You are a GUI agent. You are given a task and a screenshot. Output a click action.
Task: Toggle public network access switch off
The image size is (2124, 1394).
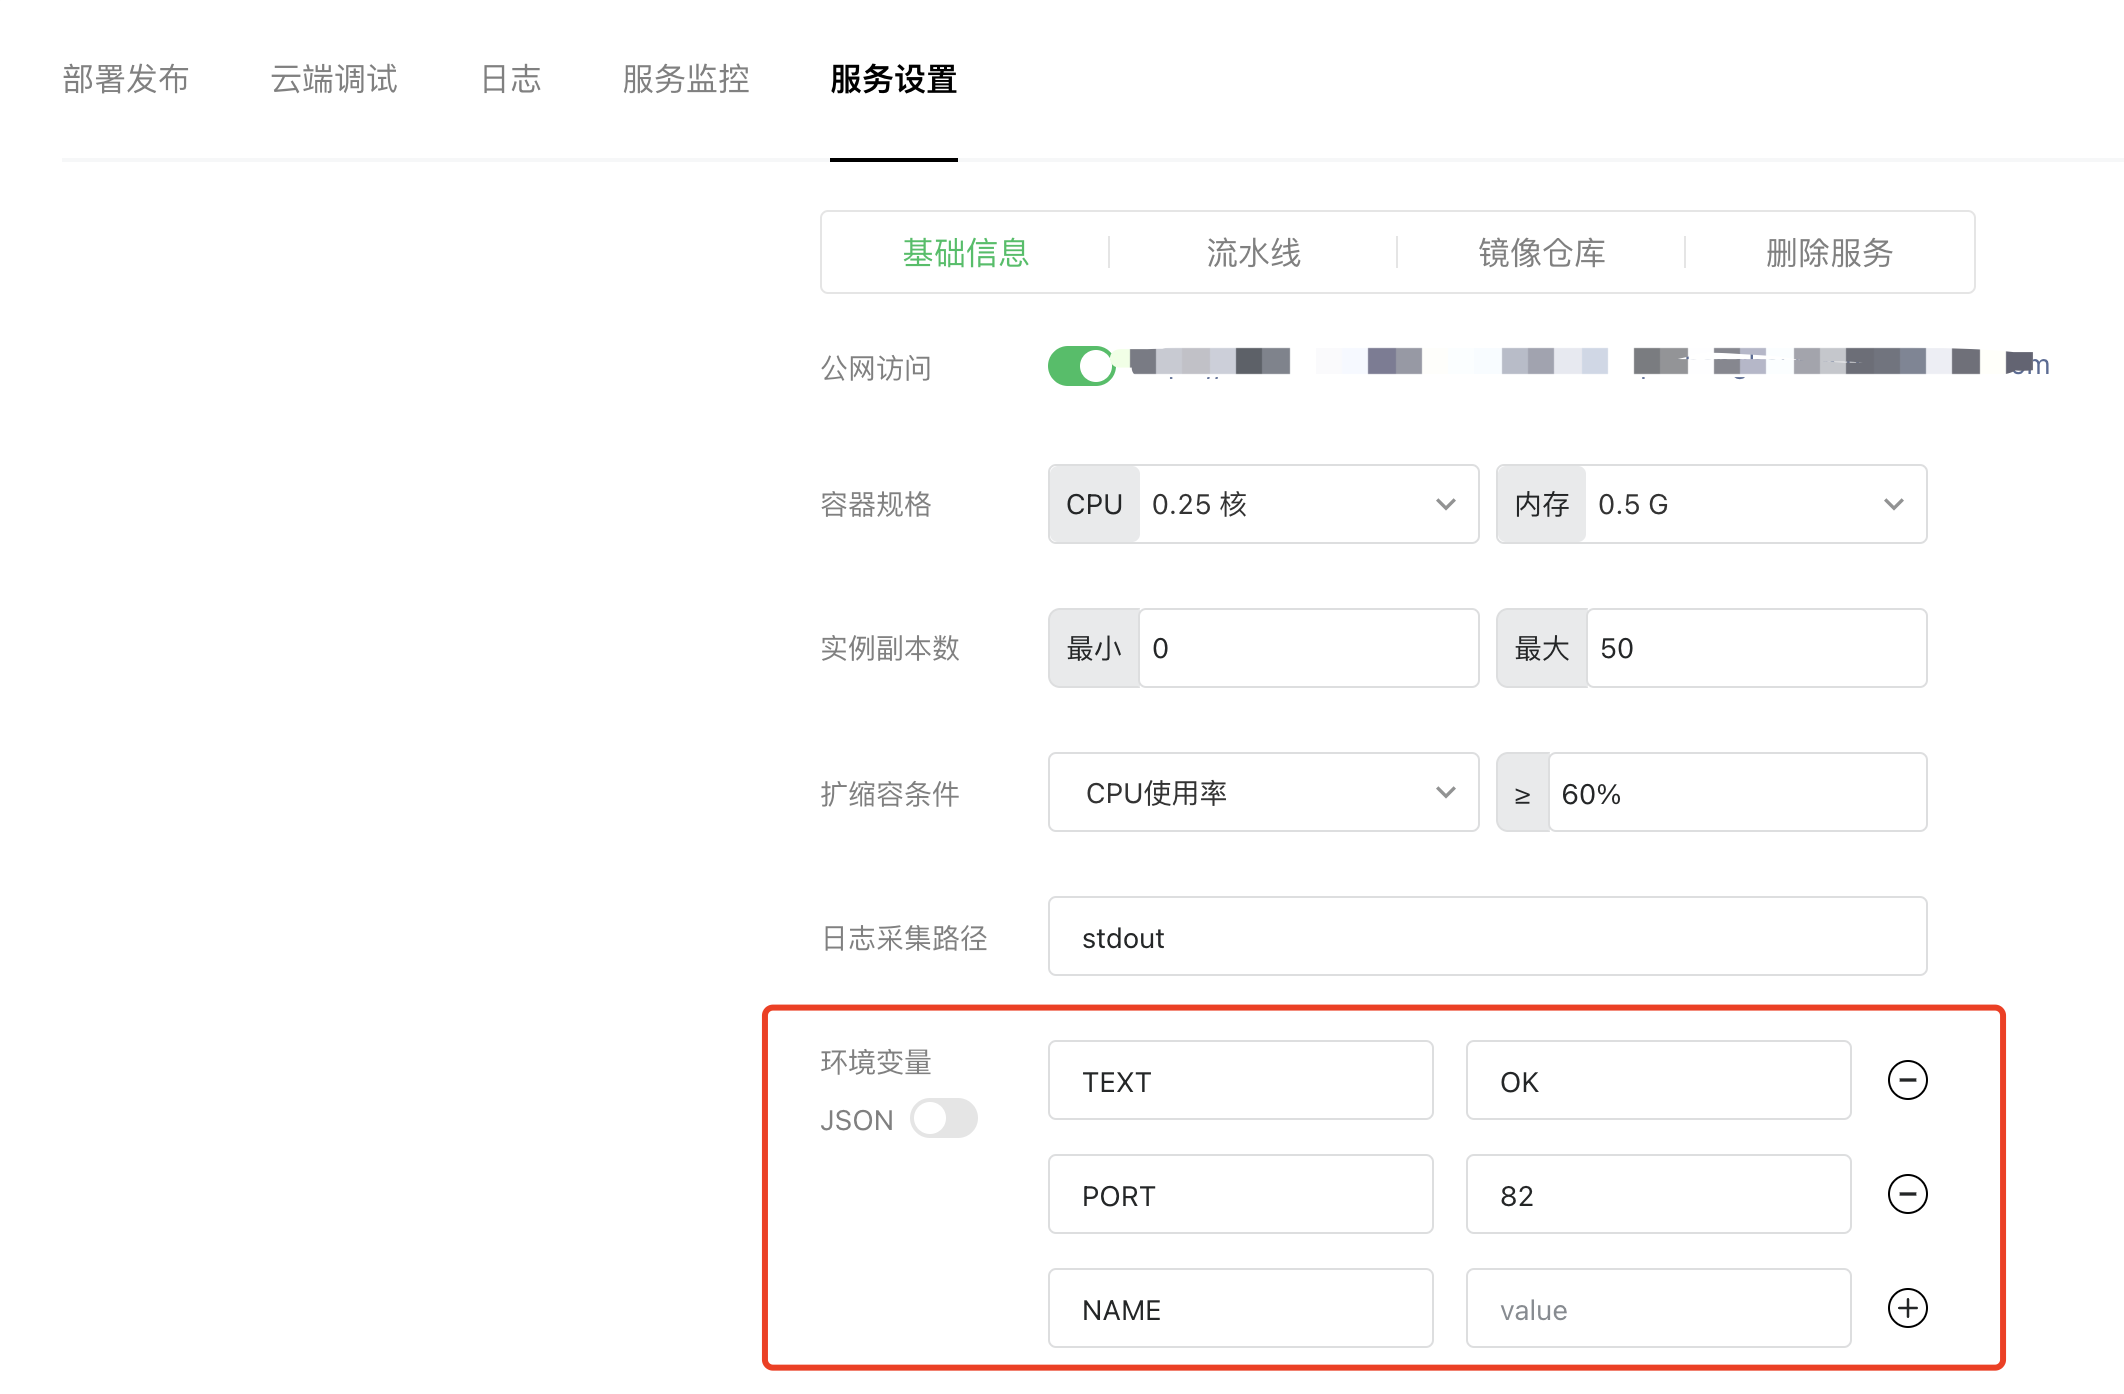(x=1081, y=366)
